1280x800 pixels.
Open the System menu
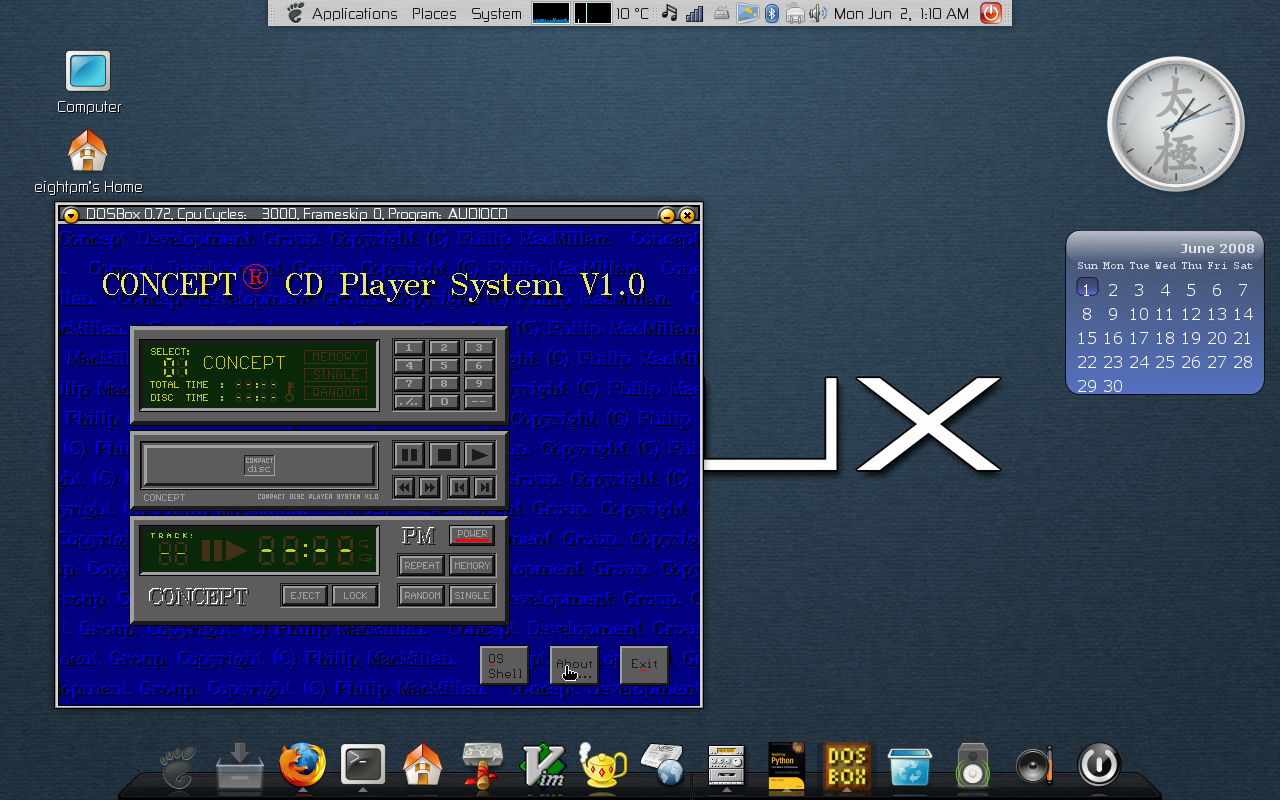click(x=496, y=14)
